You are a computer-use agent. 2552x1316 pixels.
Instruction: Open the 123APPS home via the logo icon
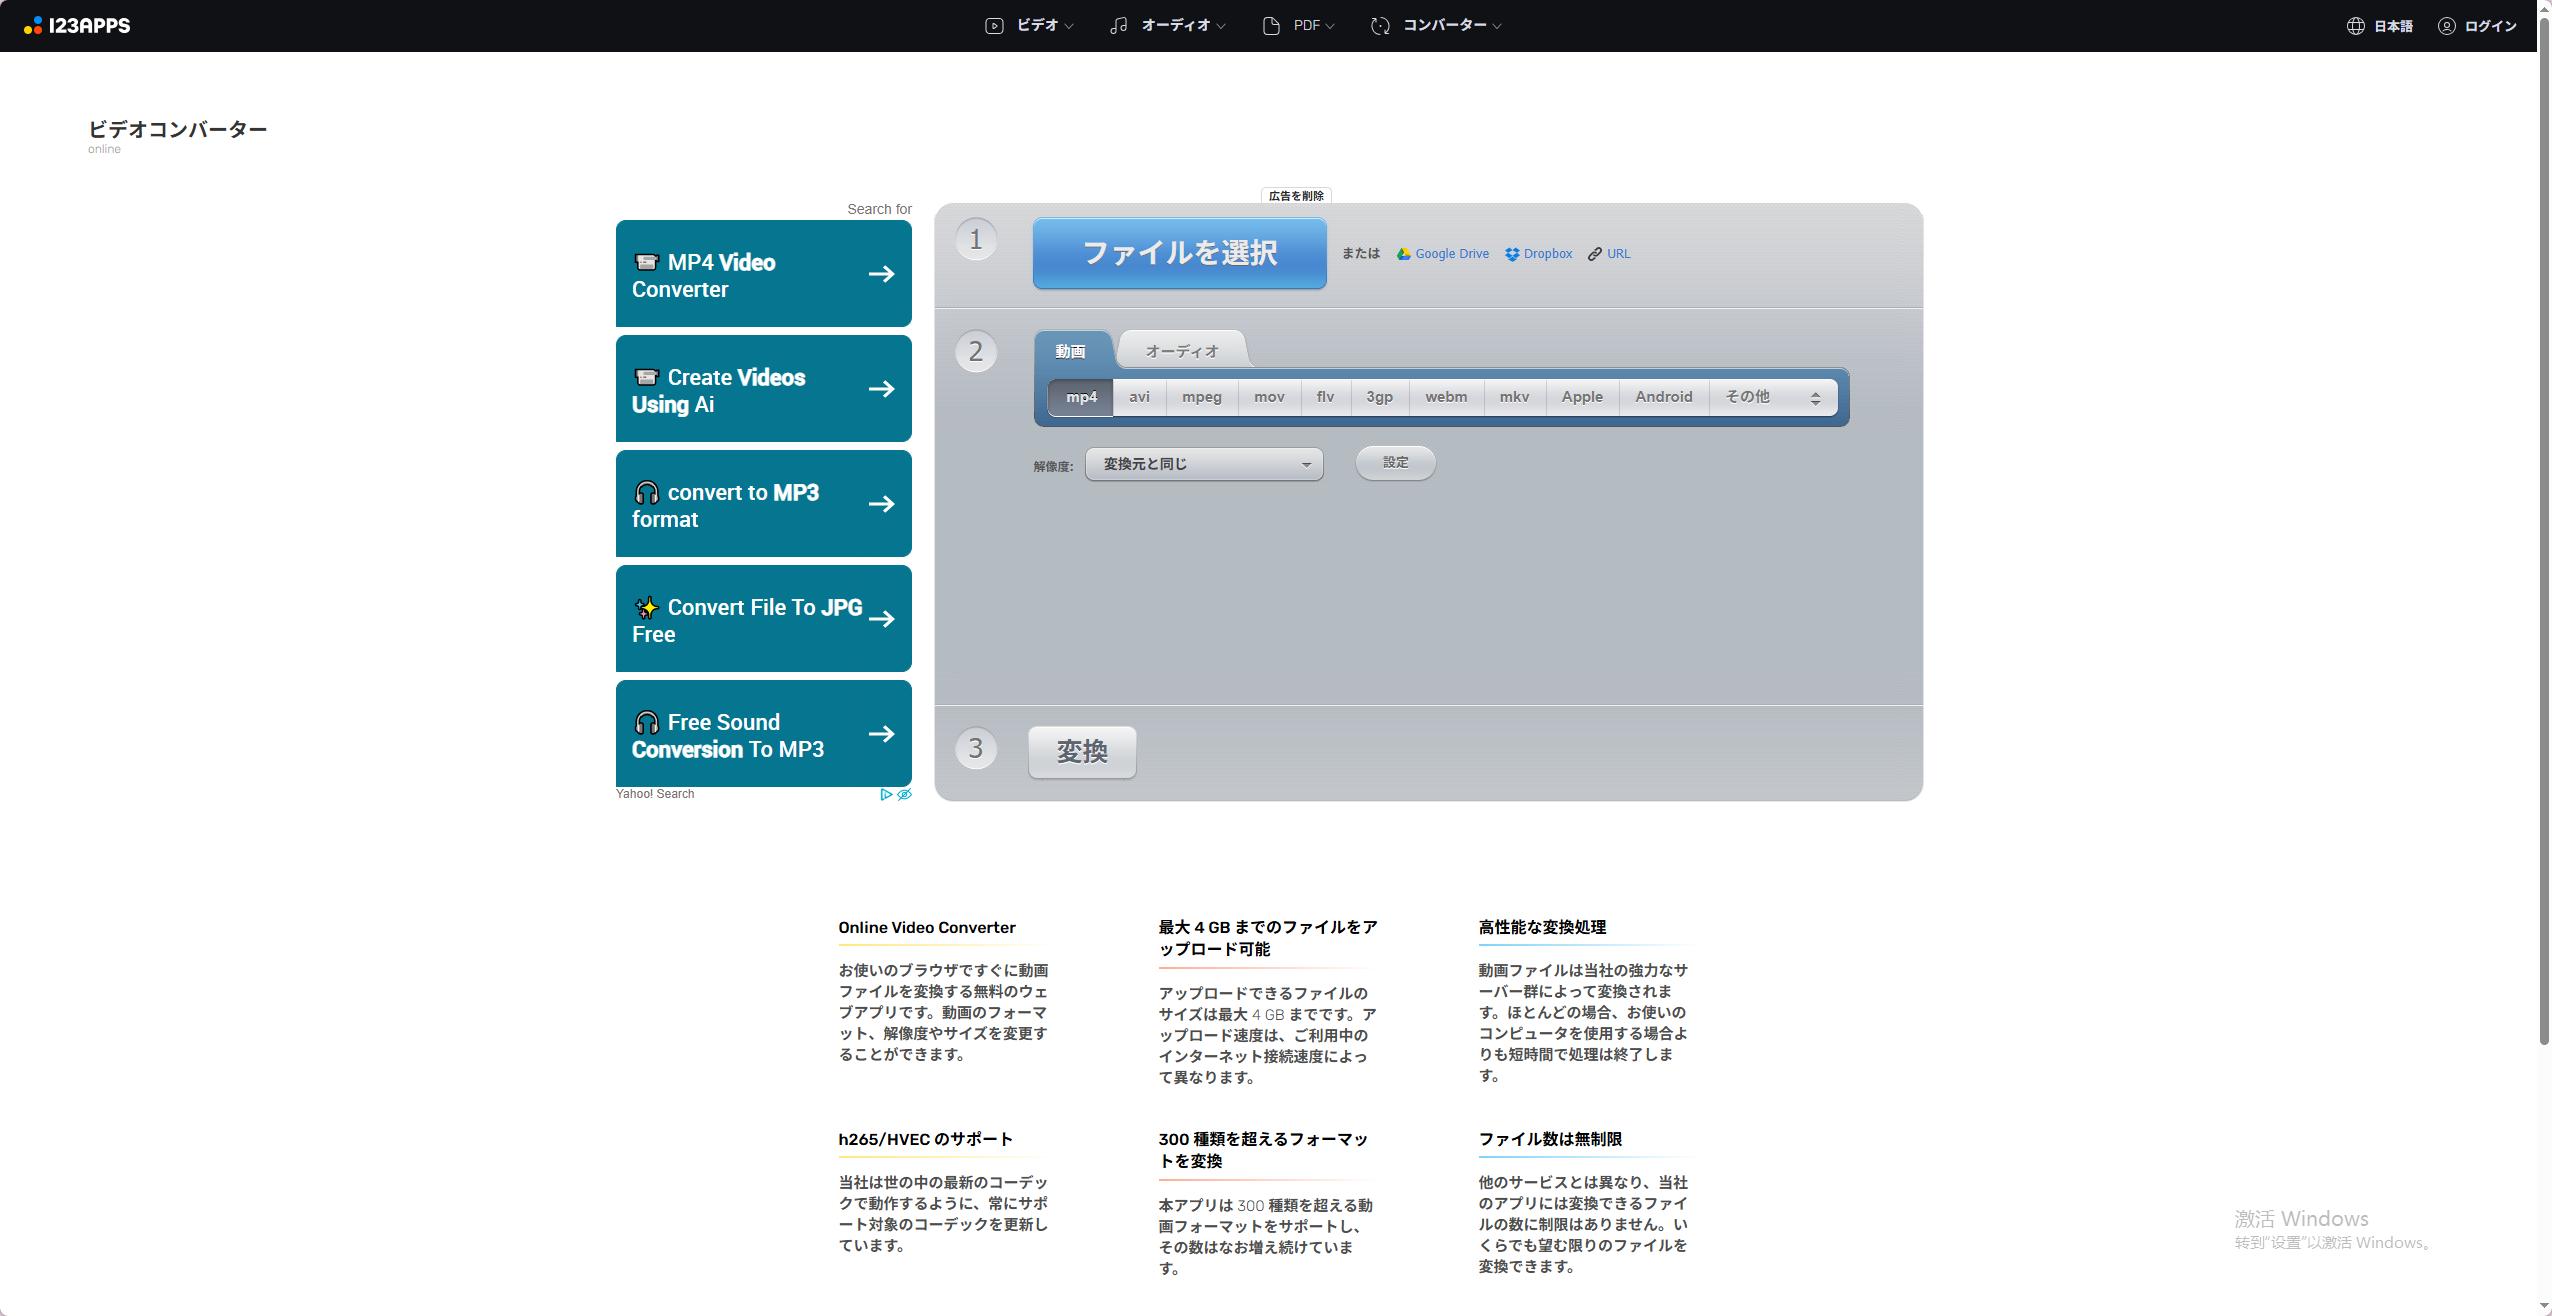click(x=35, y=25)
